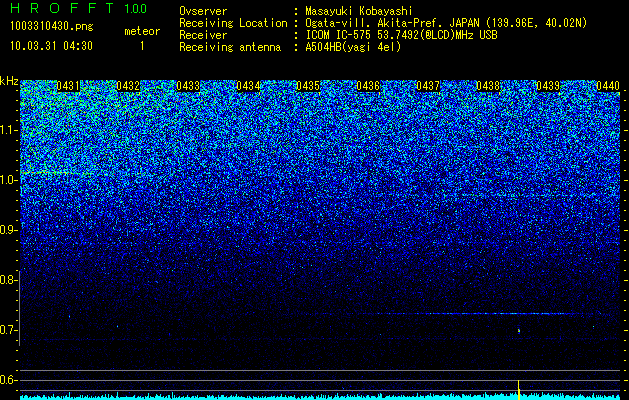Click the 0.7 kHz axis label
629x400 pixels.
tap(9, 330)
